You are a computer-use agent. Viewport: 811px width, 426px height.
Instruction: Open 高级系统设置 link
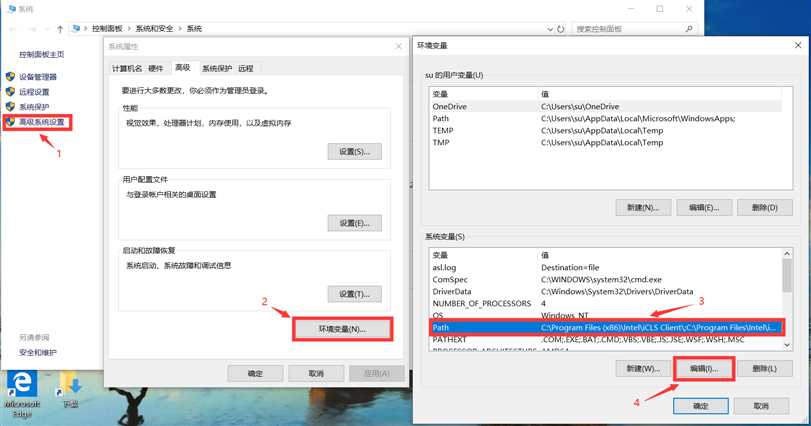click(x=41, y=122)
